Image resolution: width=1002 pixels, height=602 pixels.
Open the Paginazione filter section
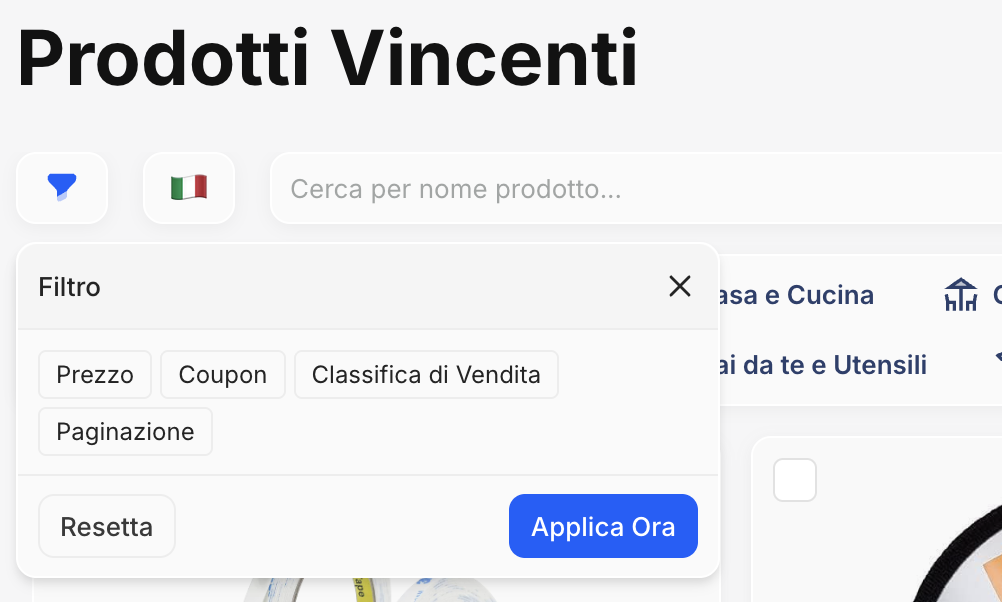[x=125, y=431]
